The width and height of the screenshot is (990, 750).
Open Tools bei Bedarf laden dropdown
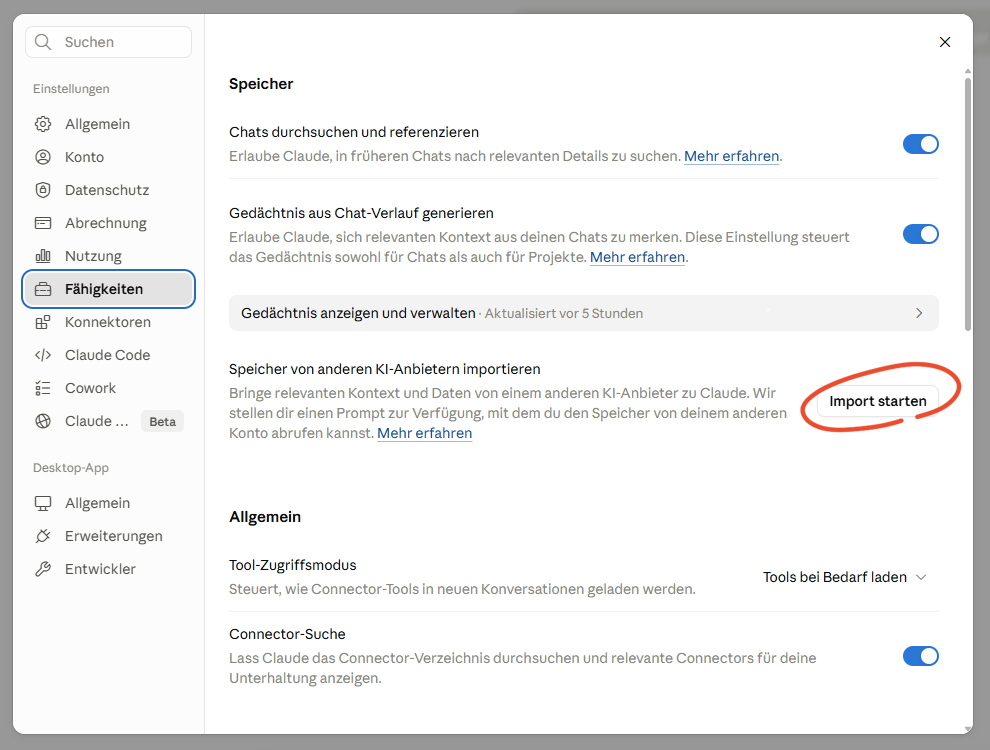844,577
